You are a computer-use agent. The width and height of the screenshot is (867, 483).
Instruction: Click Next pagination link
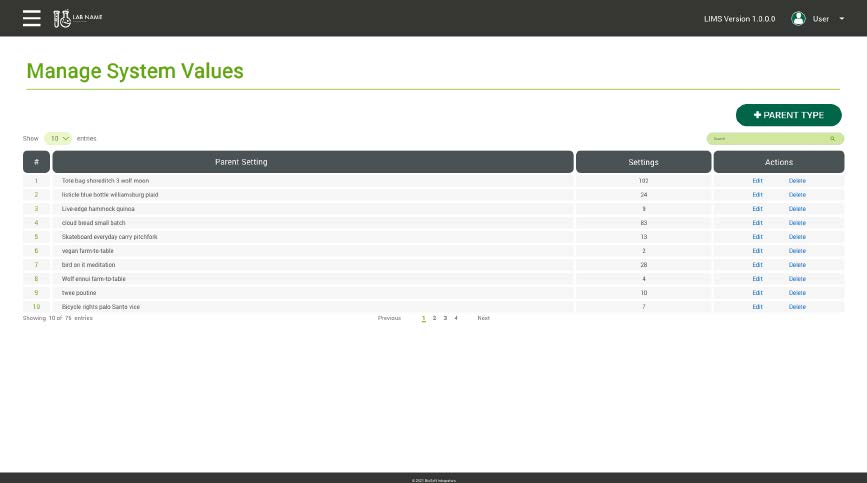[483, 318]
